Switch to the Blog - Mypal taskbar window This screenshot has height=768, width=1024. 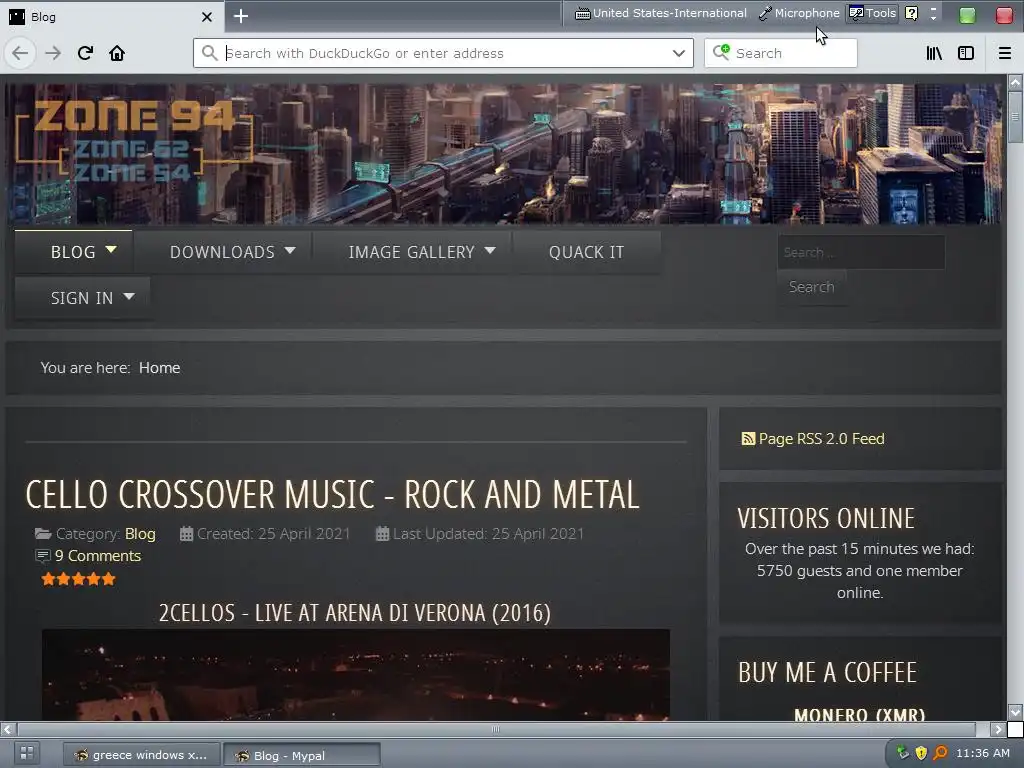click(x=302, y=756)
